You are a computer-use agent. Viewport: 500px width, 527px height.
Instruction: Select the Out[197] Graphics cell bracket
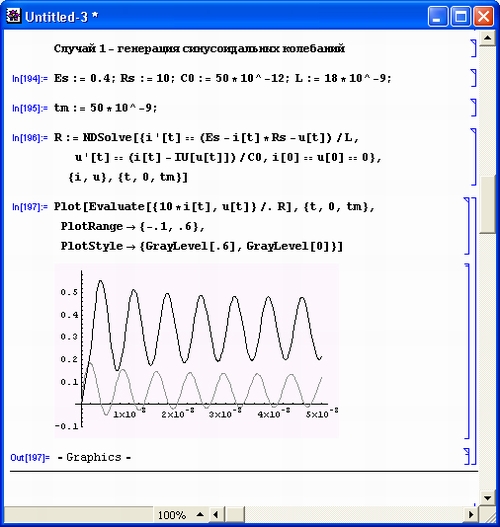[x=467, y=456]
